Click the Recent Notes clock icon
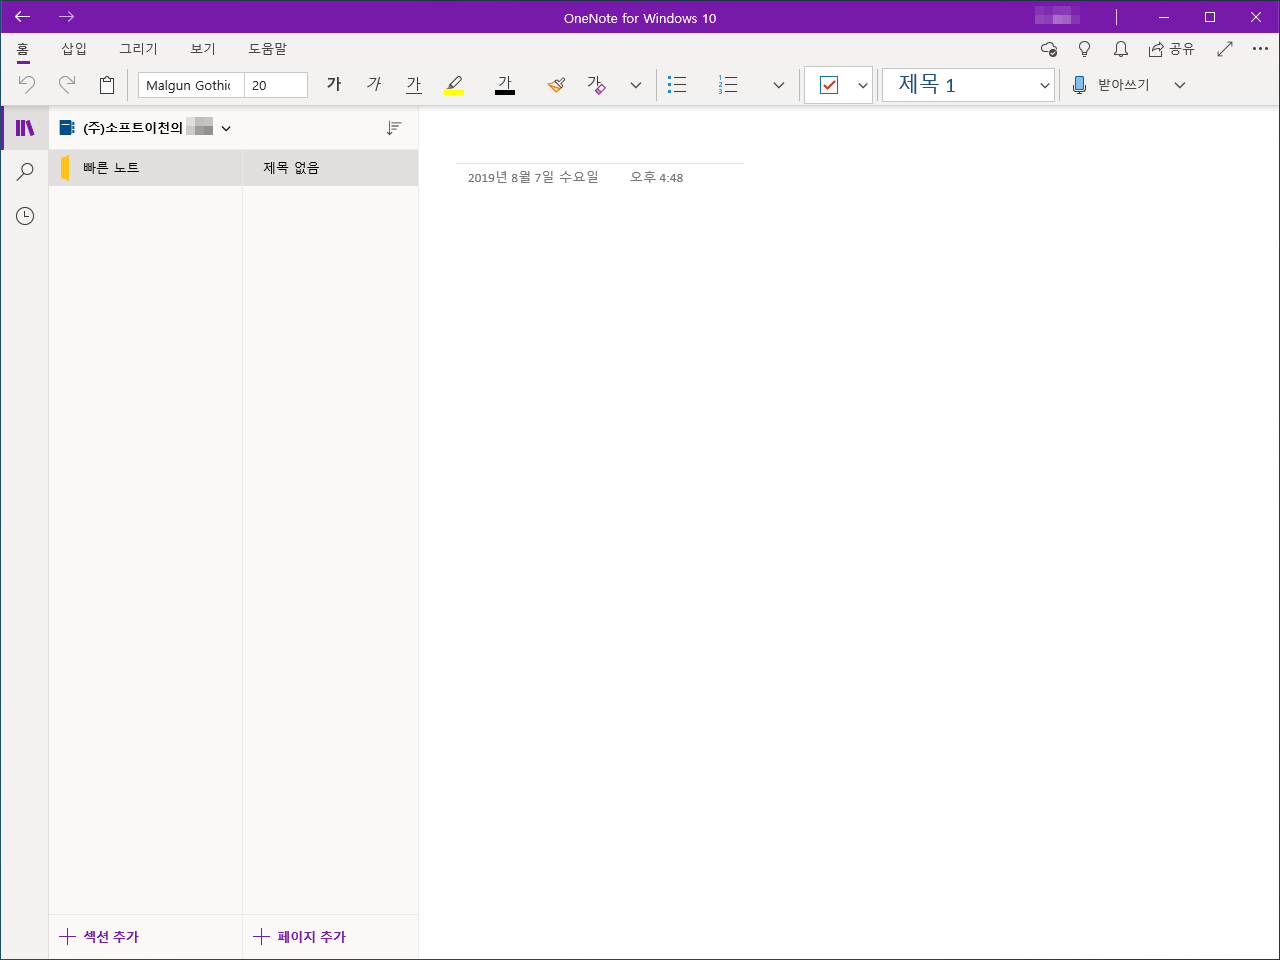The height and width of the screenshot is (960, 1280). pos(24,215)
